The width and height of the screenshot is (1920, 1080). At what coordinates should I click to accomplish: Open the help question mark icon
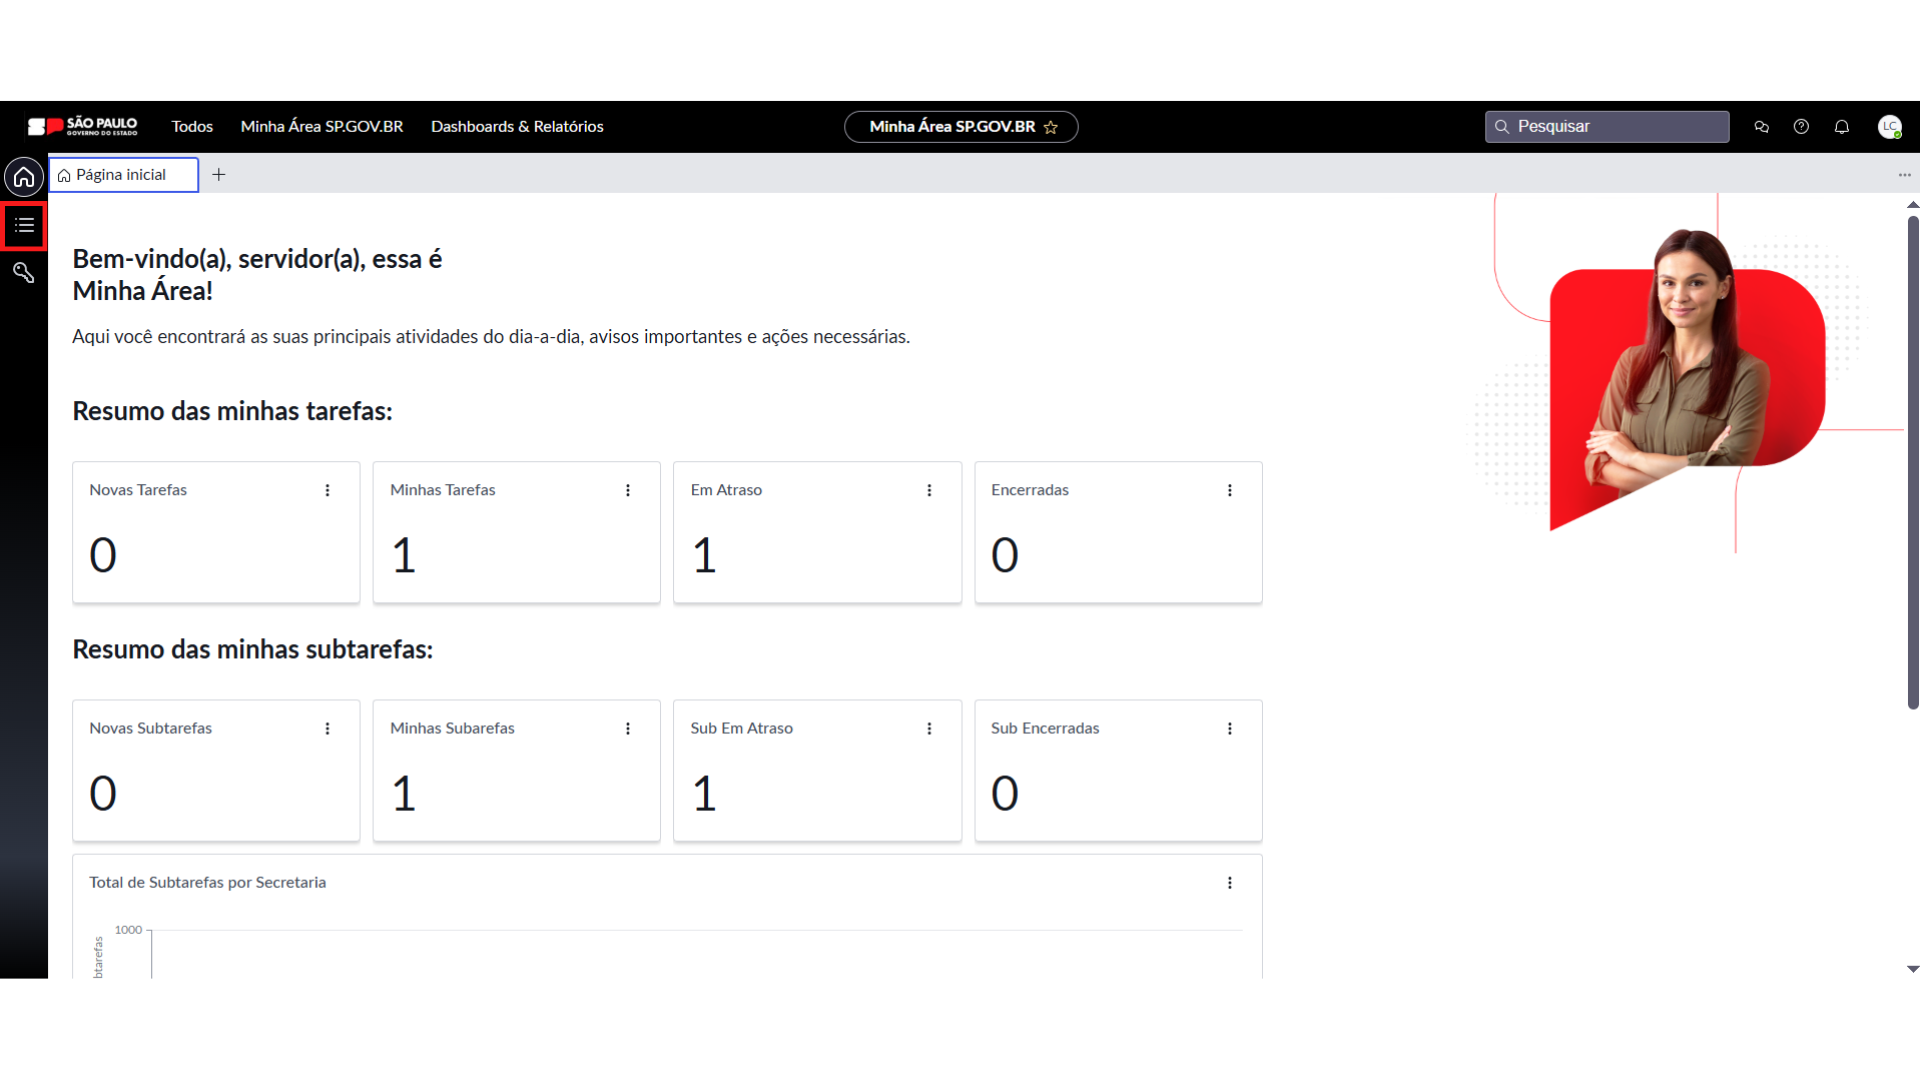[x=1801, y=127]
